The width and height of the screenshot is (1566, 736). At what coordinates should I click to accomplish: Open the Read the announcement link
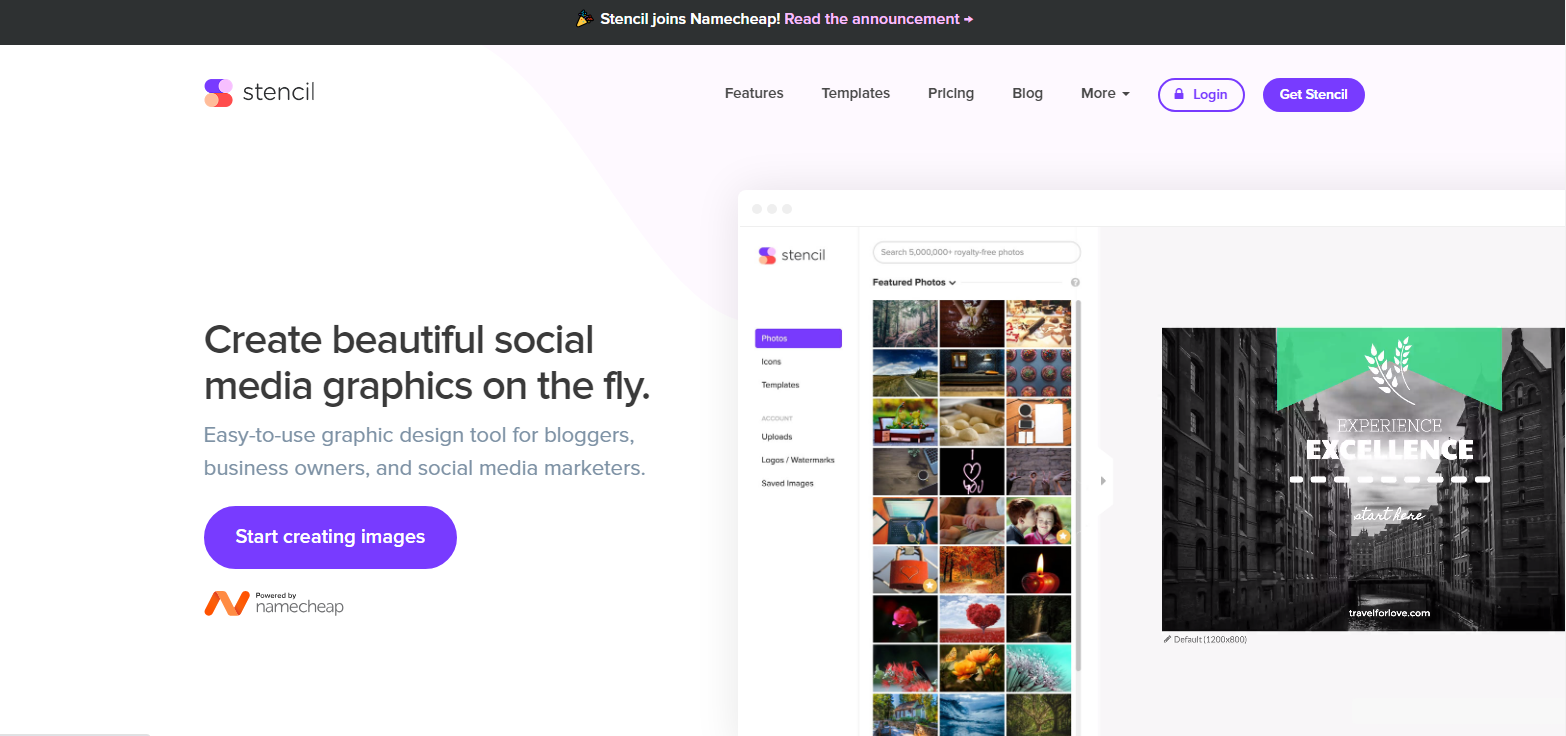coord(878,19)
